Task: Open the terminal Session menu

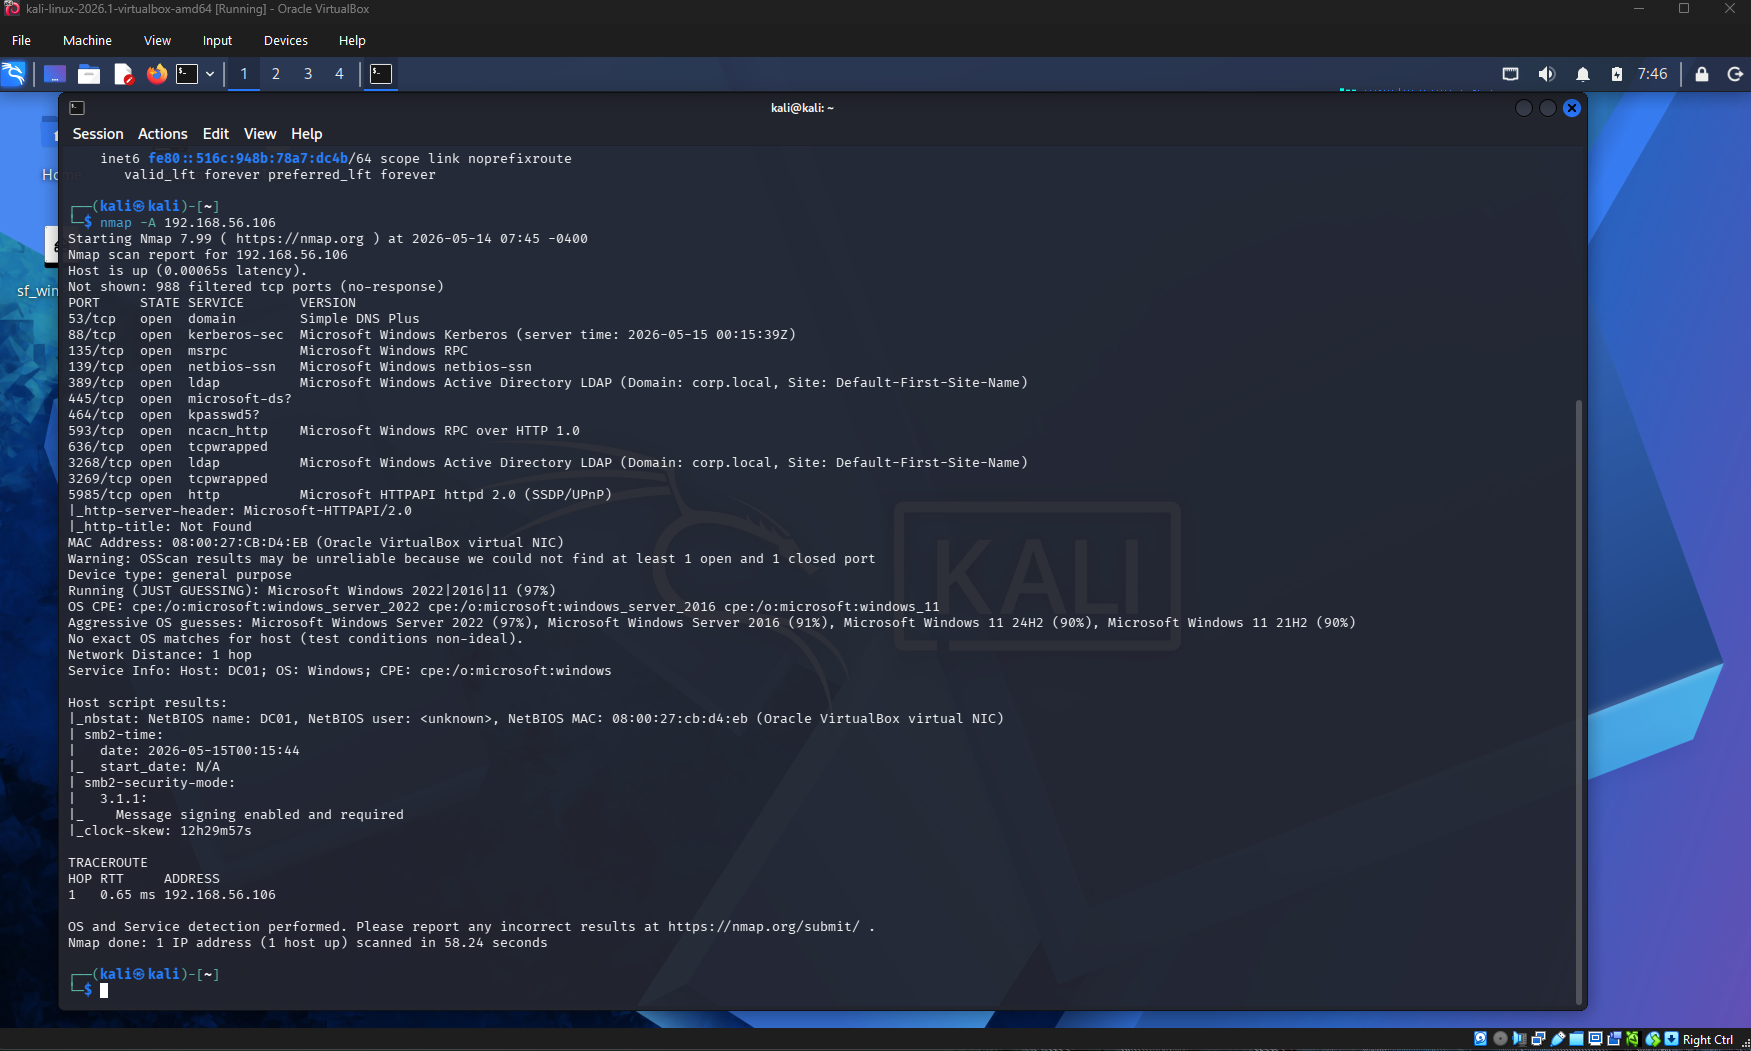Action: point(98,134)
